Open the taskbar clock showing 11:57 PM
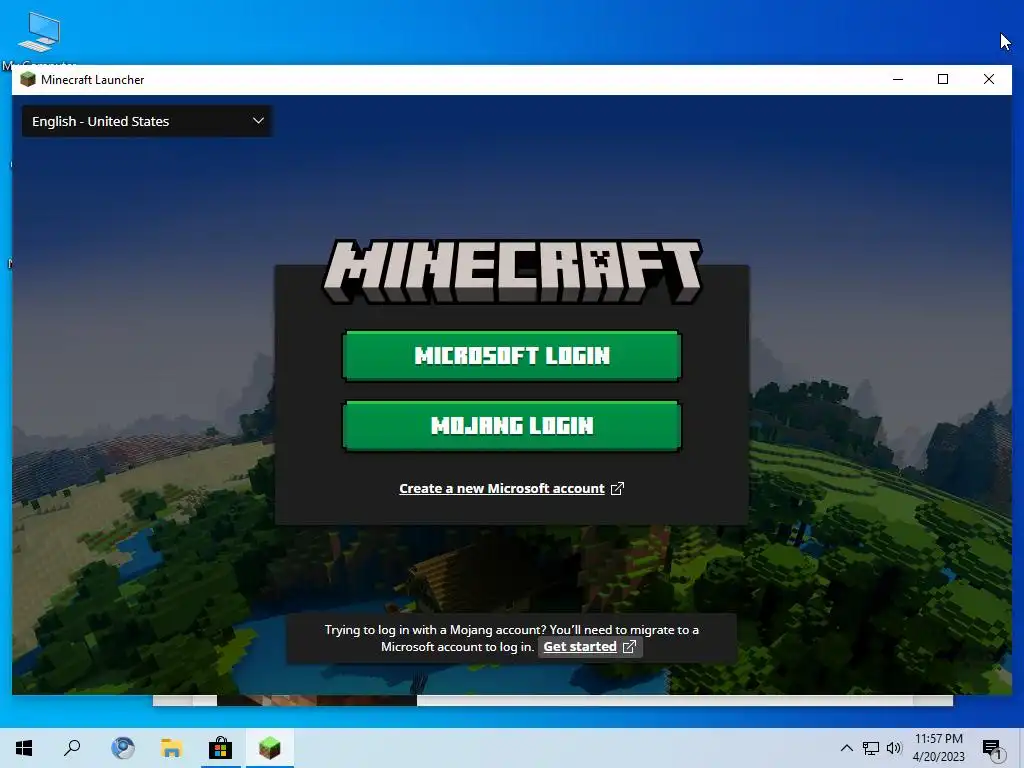 [x=938, y=748]
